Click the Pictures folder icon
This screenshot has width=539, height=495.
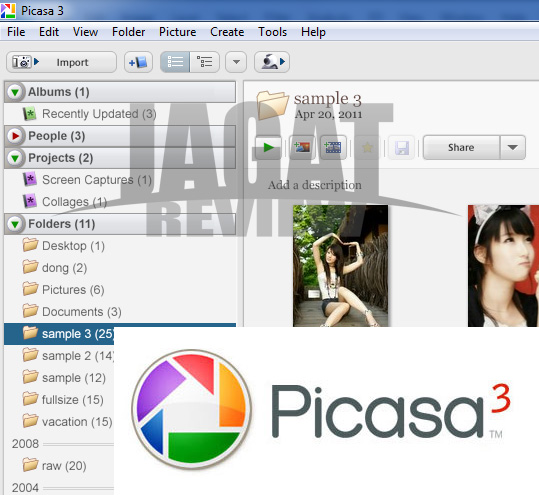point(30,289)
